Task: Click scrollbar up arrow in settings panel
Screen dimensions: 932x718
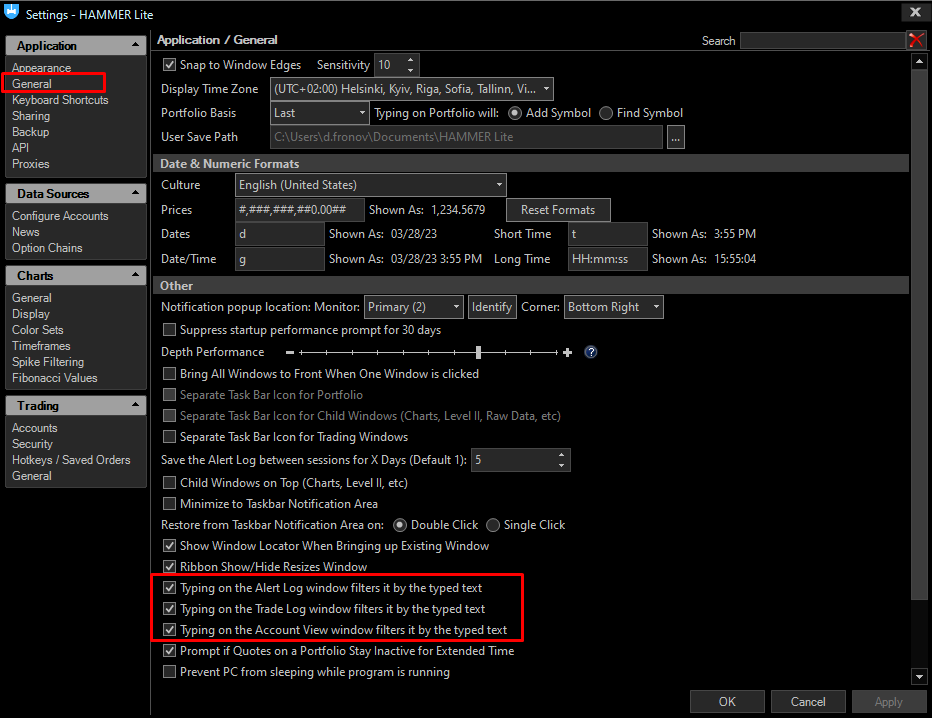Action: (920, 61)
